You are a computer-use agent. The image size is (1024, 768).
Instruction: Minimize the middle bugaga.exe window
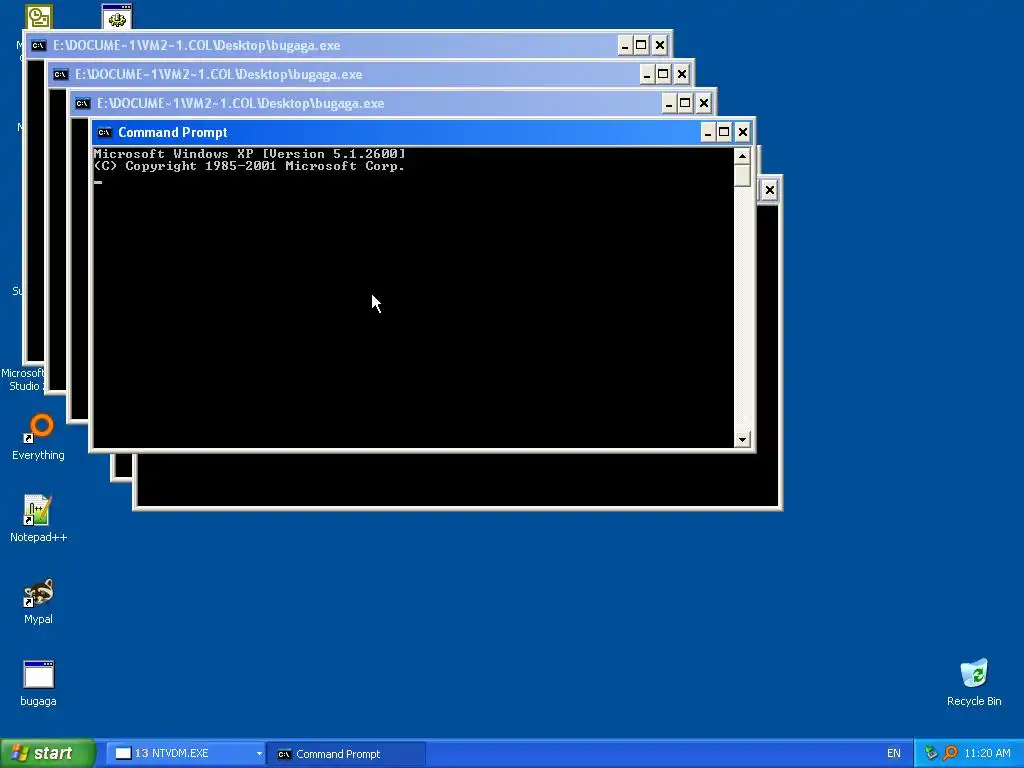[x=647, y=74]
